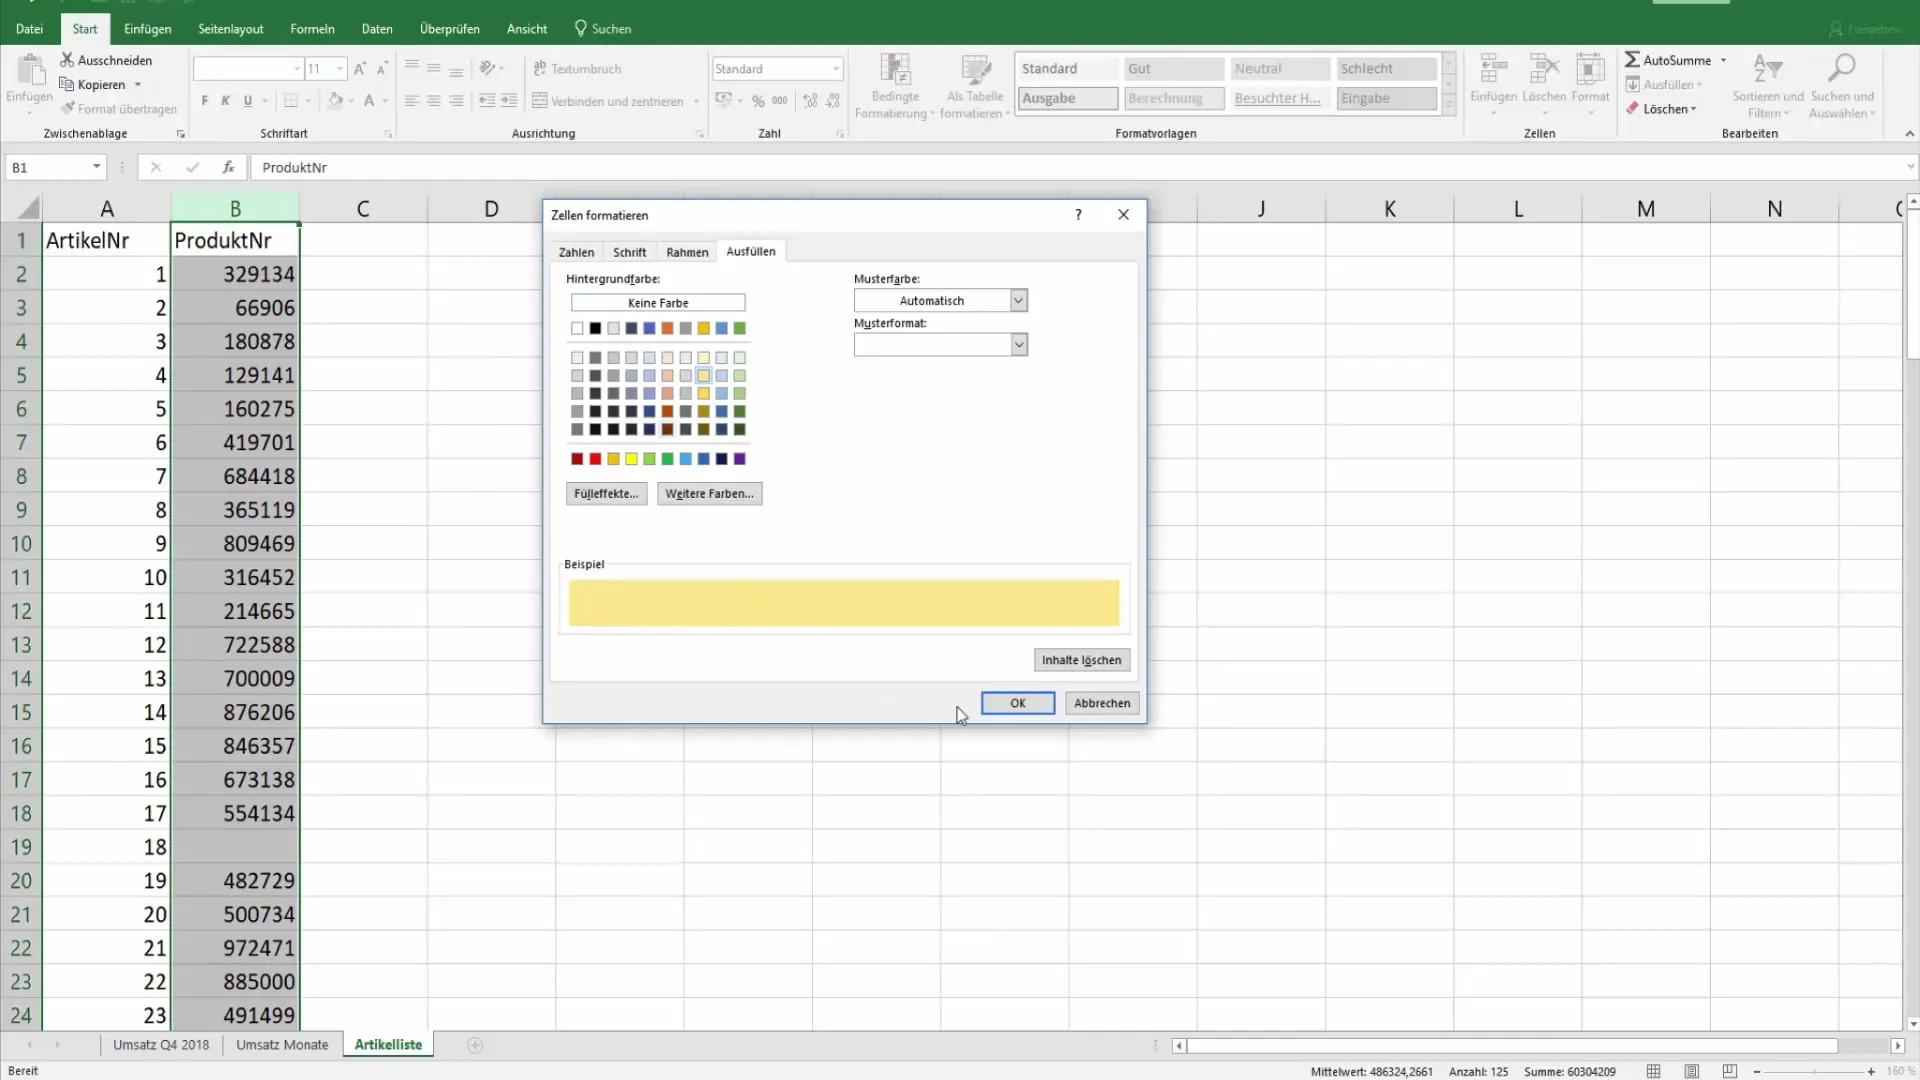The image size is (1920, 1080).
Task: Click the Abbrechen button
Action: 1102,703
